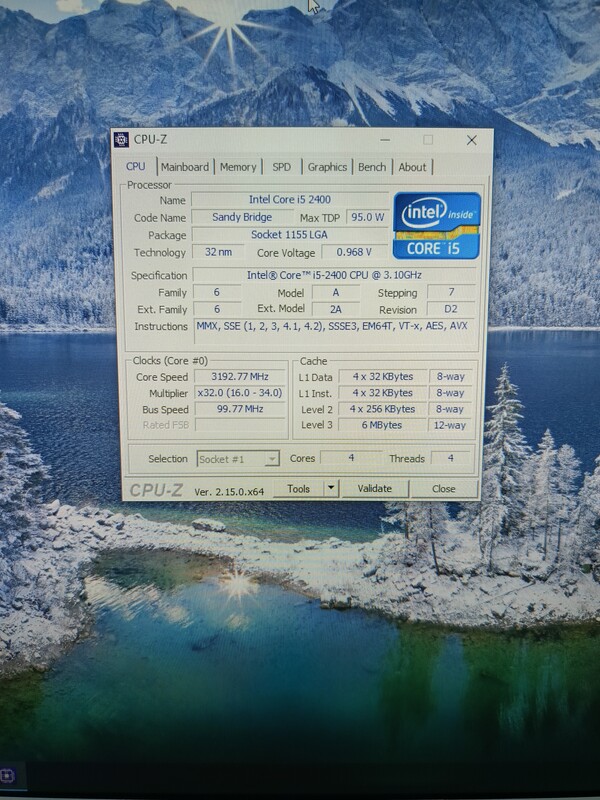This screenshot has height=800, width=600.
Task: Click the Technology value '32 nm'
Action: click(218, 252)
